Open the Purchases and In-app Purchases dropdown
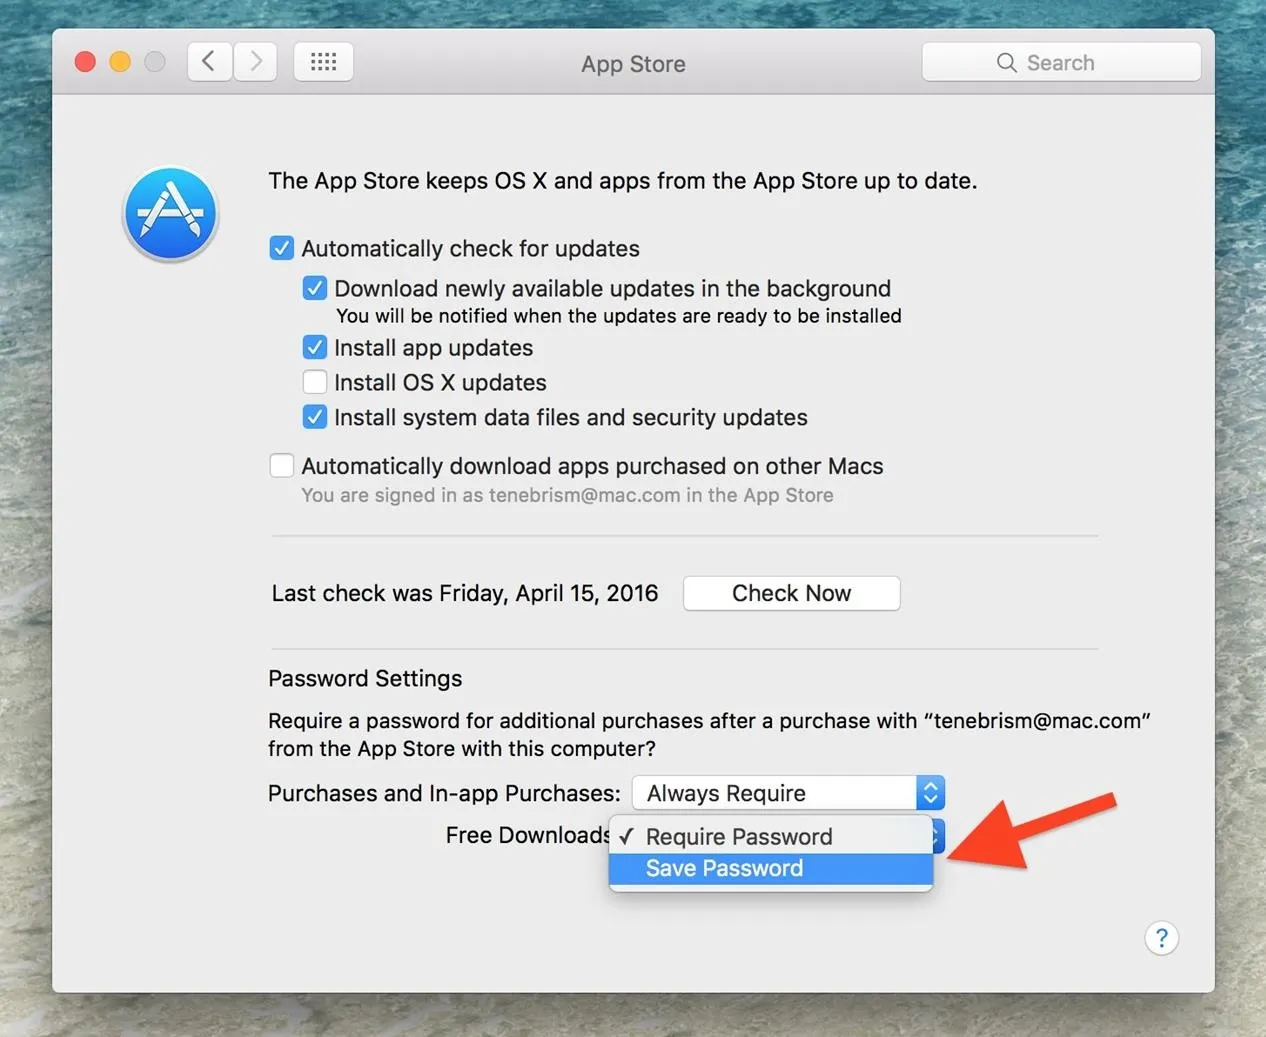 coord(788,793)
